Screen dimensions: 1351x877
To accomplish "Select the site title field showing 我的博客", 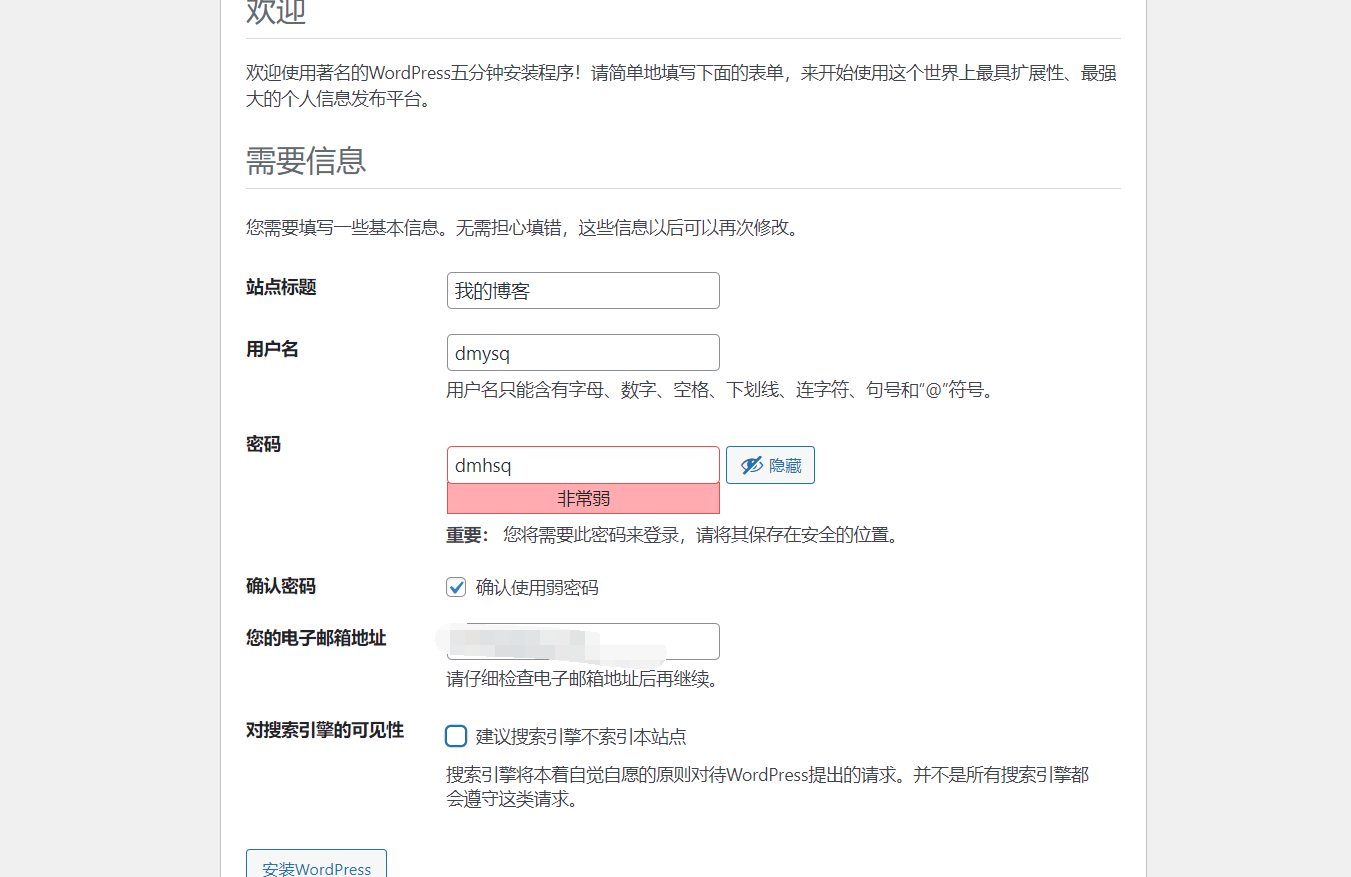I will [583, 290].
